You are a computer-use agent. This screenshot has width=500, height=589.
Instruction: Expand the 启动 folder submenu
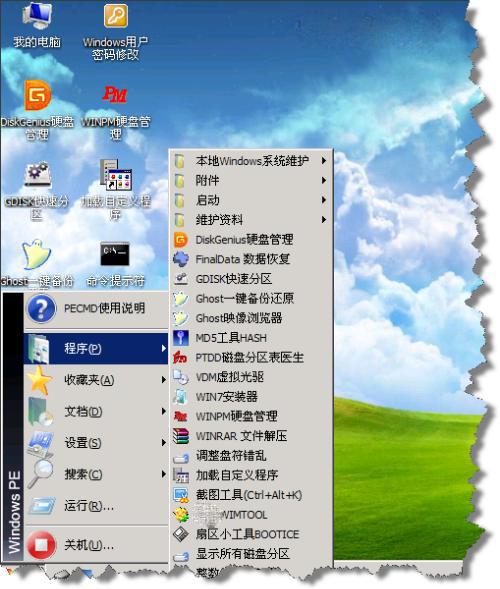251,200
